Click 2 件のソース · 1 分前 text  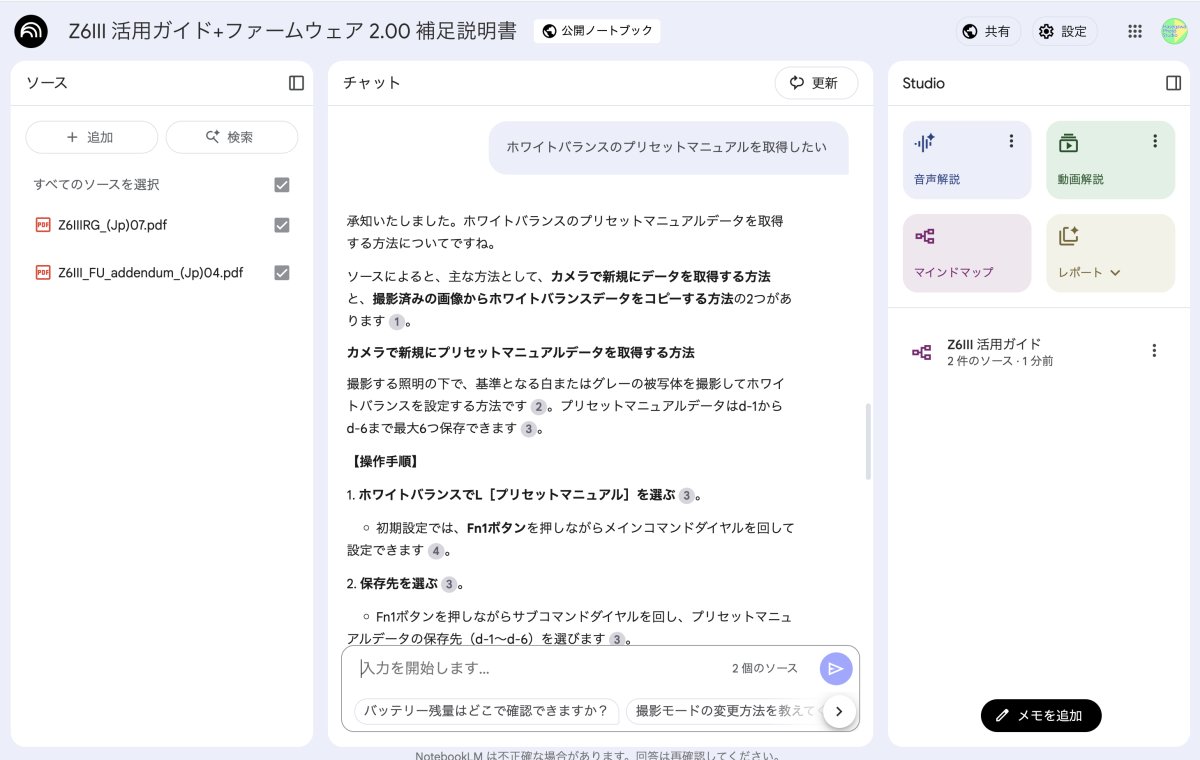click(x=1000, y=361)
